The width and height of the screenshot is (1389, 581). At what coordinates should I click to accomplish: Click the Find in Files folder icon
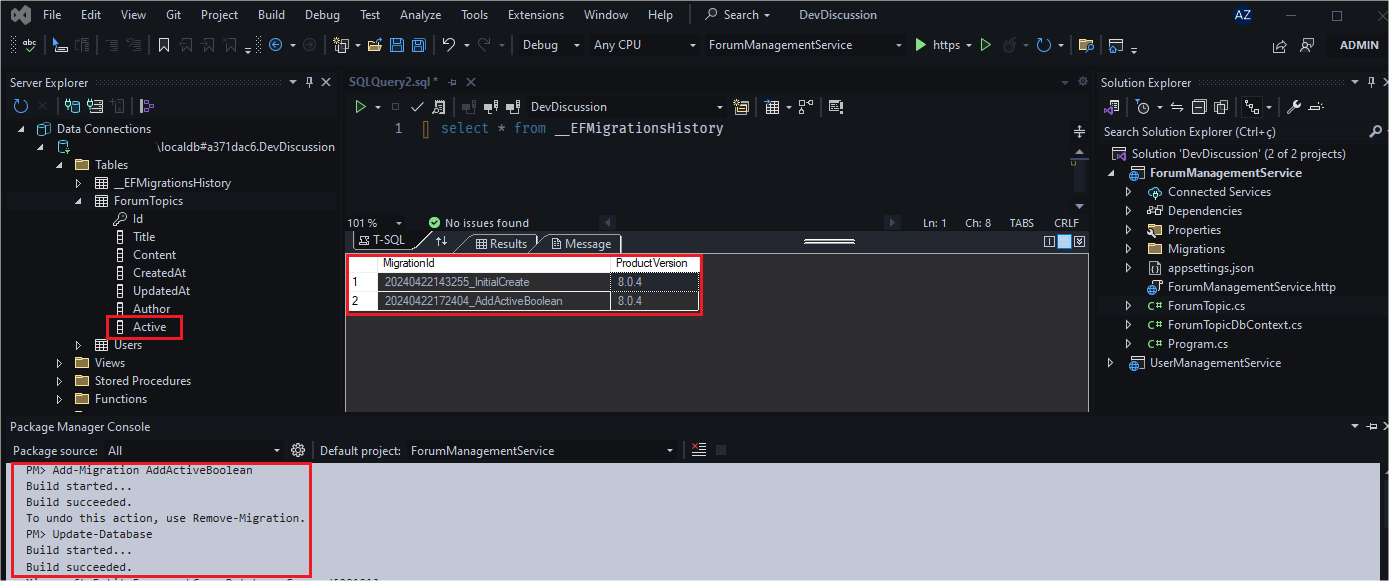[x=1085, y=45]
